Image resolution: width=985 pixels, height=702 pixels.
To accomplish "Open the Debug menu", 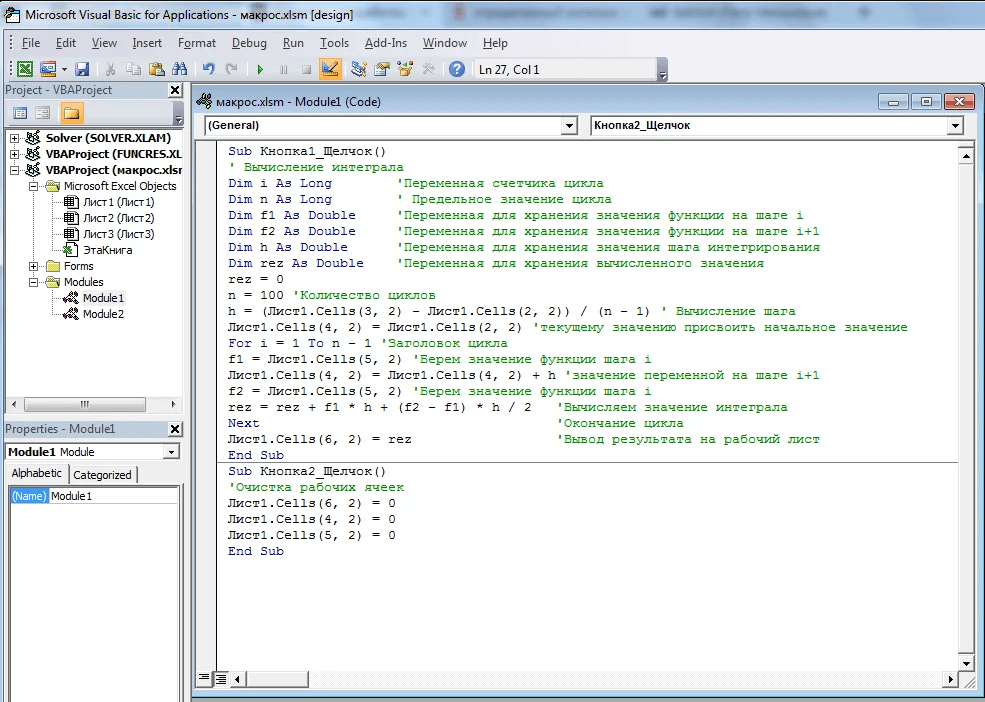I will [x=249, y=43].
